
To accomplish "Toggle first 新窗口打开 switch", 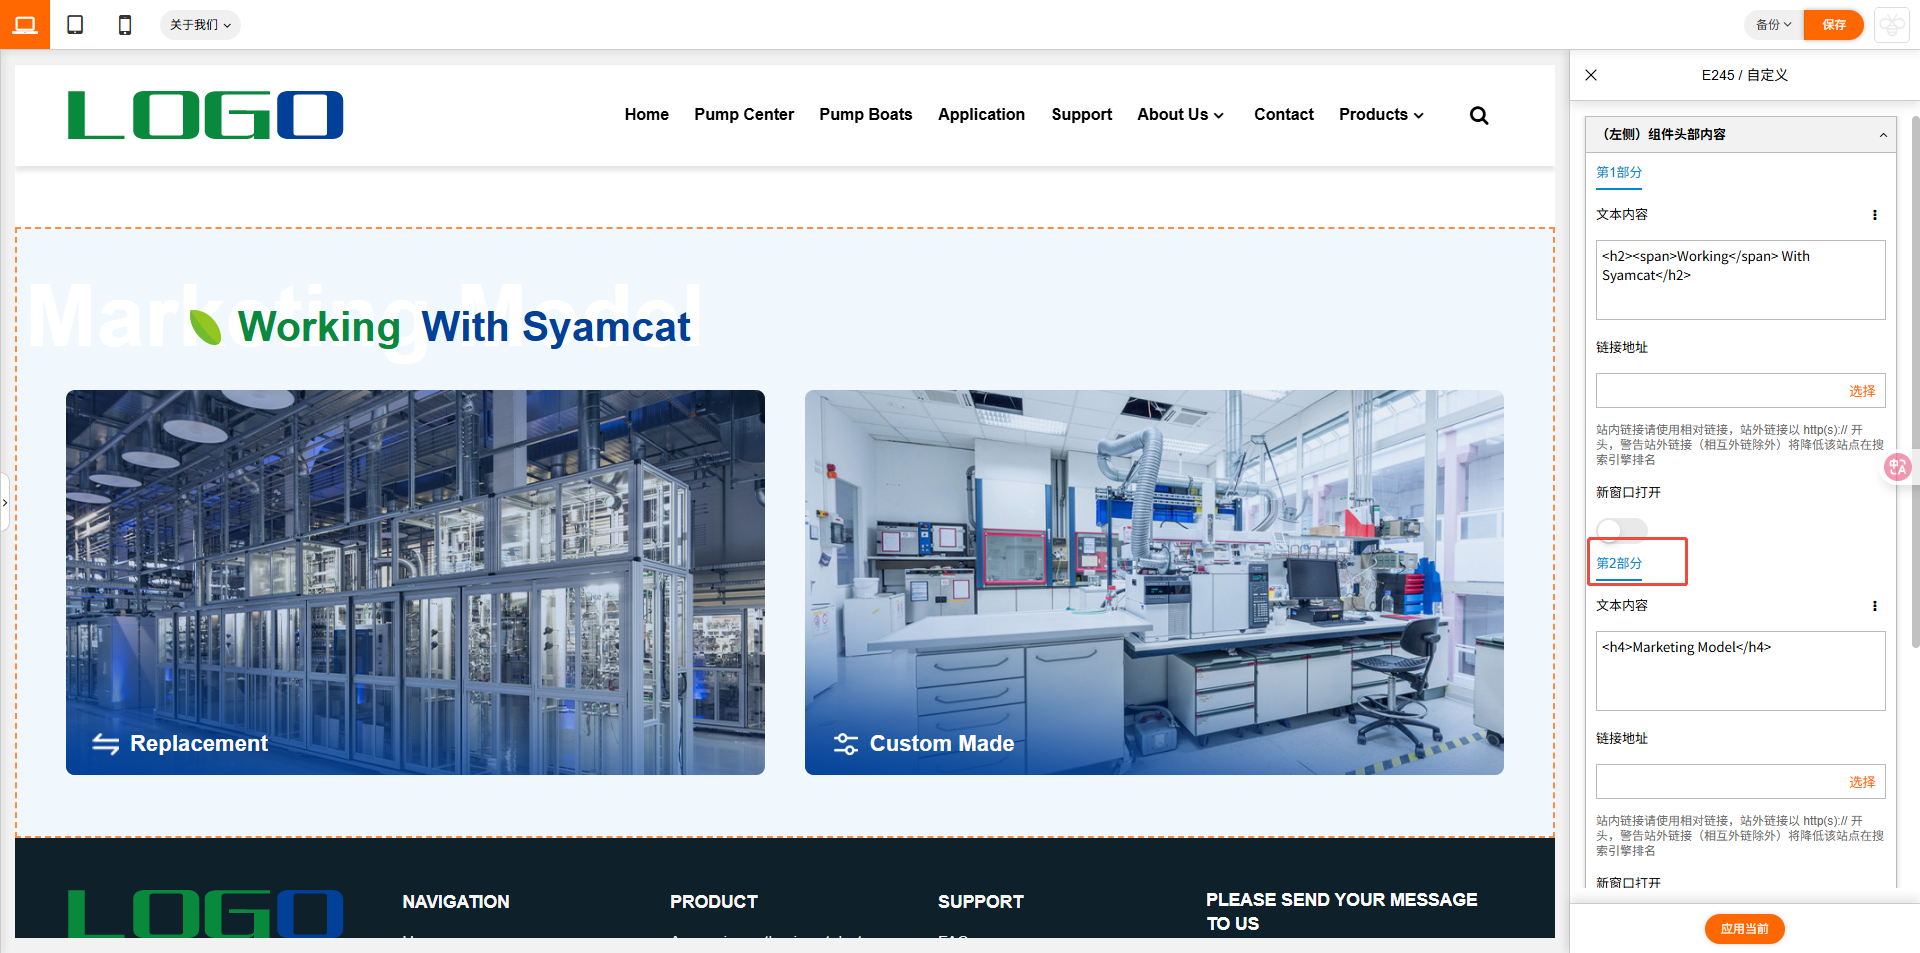I will tap(1621, 530).
